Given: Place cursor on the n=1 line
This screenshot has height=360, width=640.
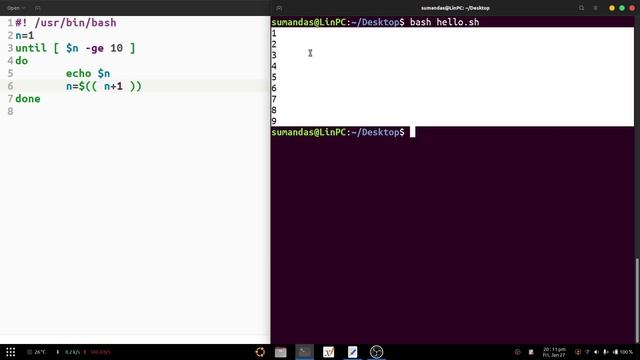Looking at the screenshot, I should coord(24,36).
